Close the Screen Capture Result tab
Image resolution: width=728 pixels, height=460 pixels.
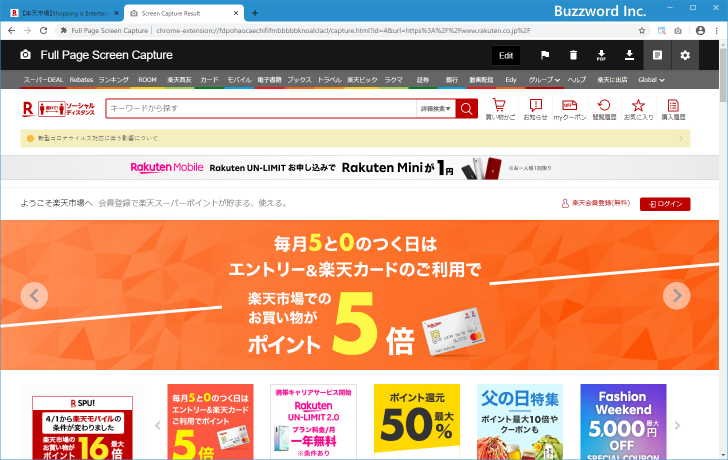(x=235, y=13)
